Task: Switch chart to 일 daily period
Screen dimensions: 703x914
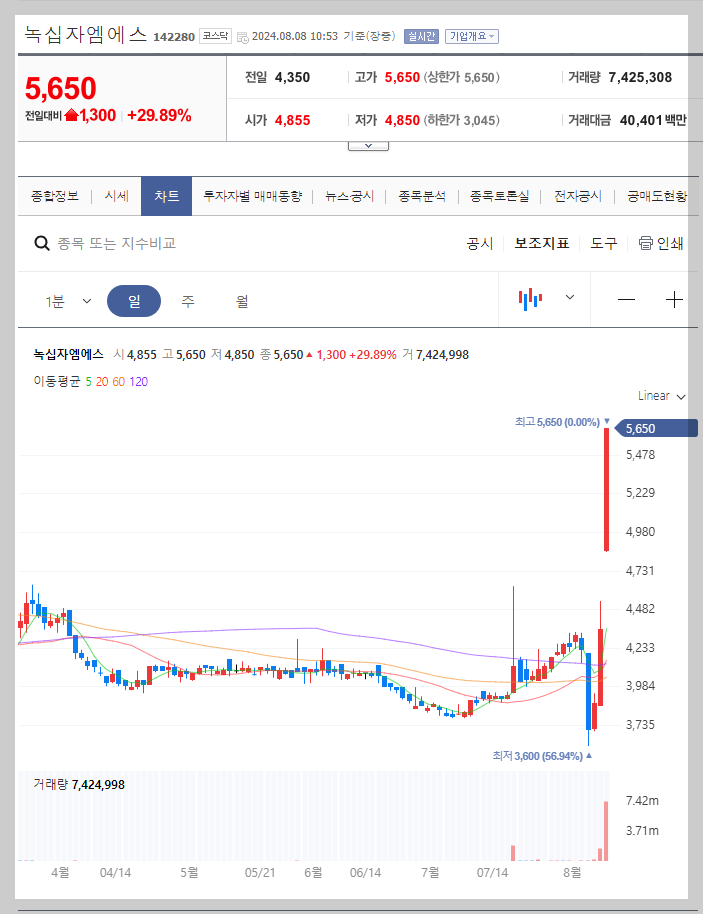Action: 134,300
